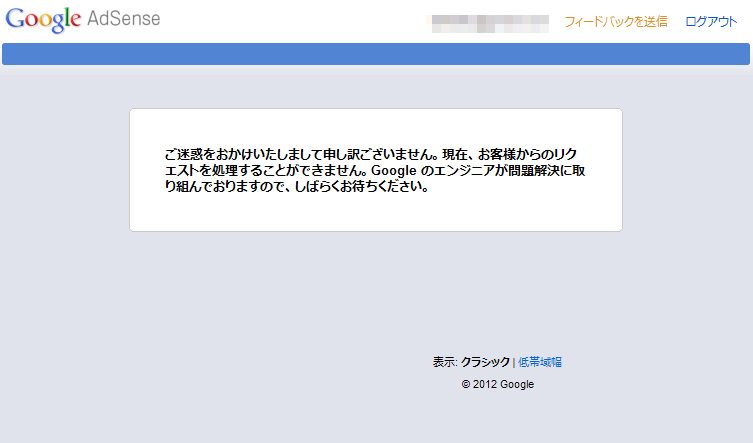Click the © 2012 Google copyright text
Image resolution: width=753 pixels, height=443 pixels.
click(497, 384)
